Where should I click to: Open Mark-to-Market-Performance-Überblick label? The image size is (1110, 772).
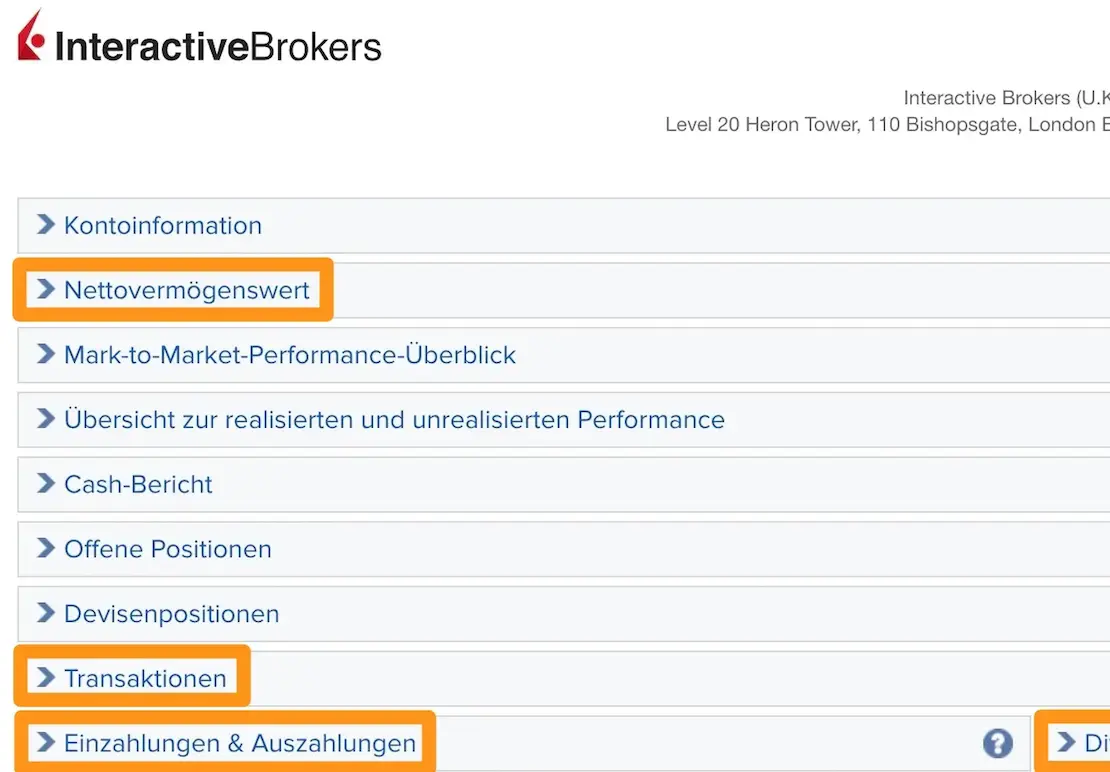coord(290,355)
